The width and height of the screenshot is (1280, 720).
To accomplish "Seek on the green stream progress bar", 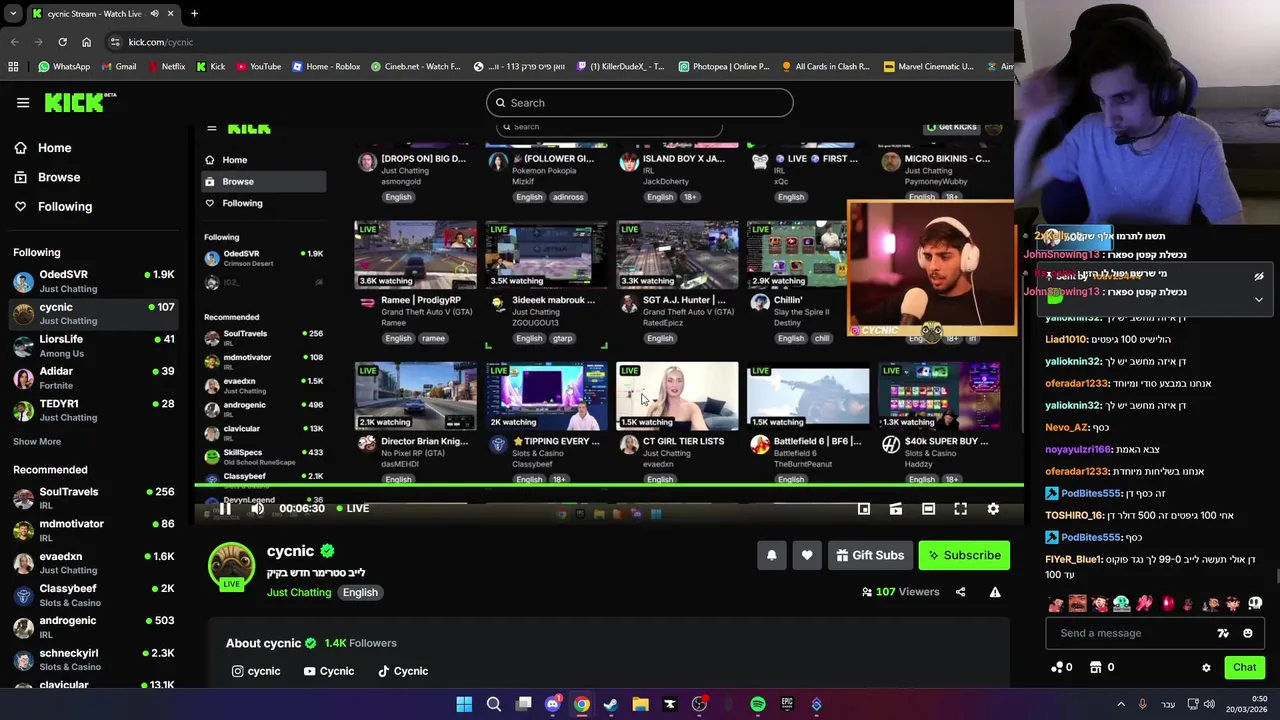I will coord(609,486).
